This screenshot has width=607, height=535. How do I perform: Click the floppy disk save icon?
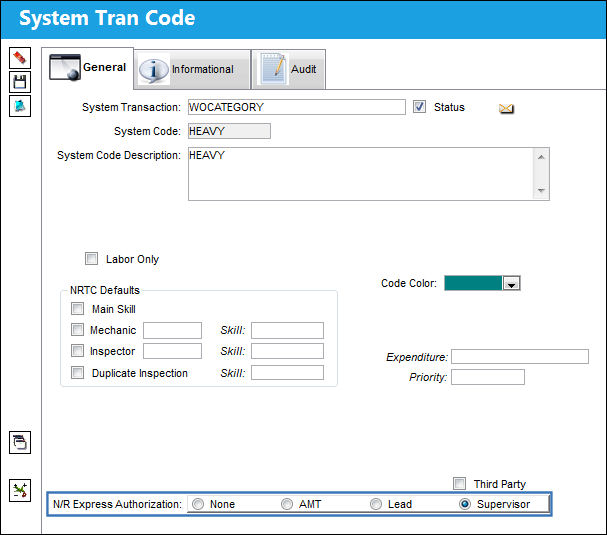(20, 82)
